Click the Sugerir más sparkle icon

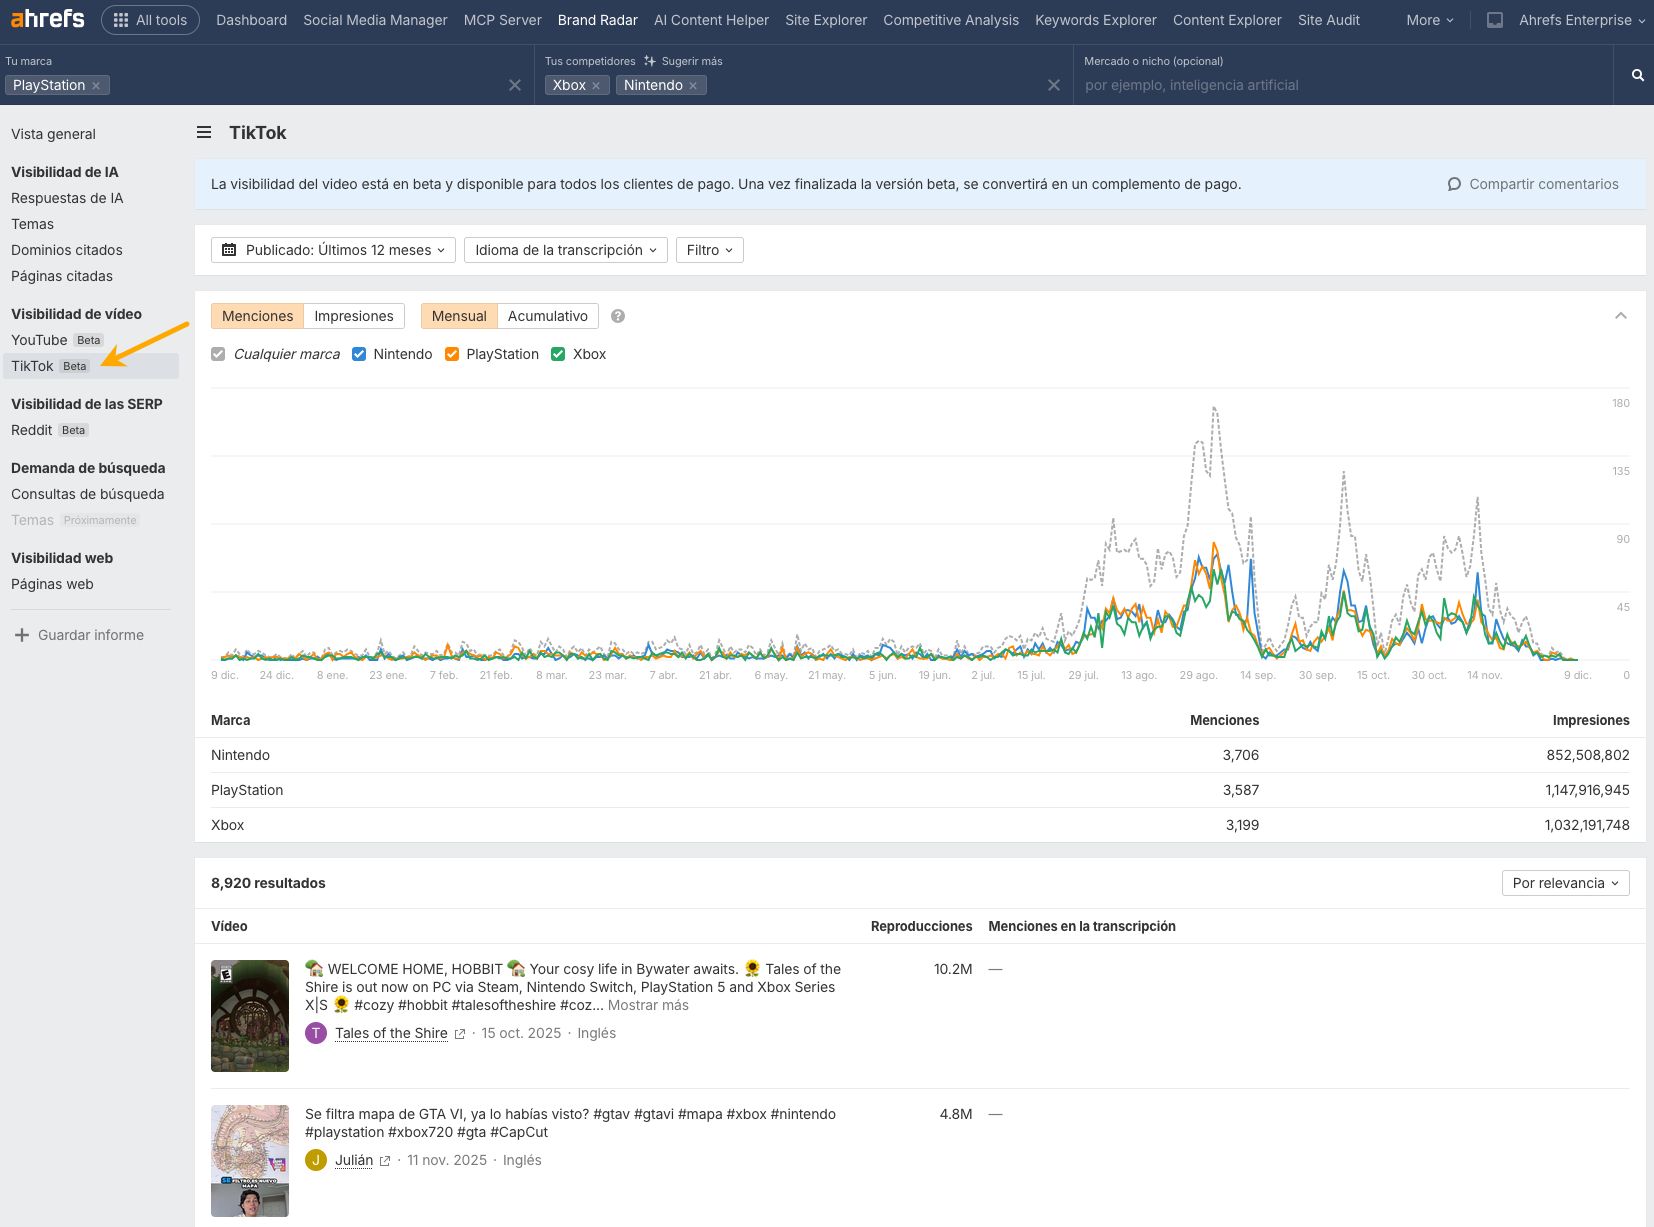650,61
